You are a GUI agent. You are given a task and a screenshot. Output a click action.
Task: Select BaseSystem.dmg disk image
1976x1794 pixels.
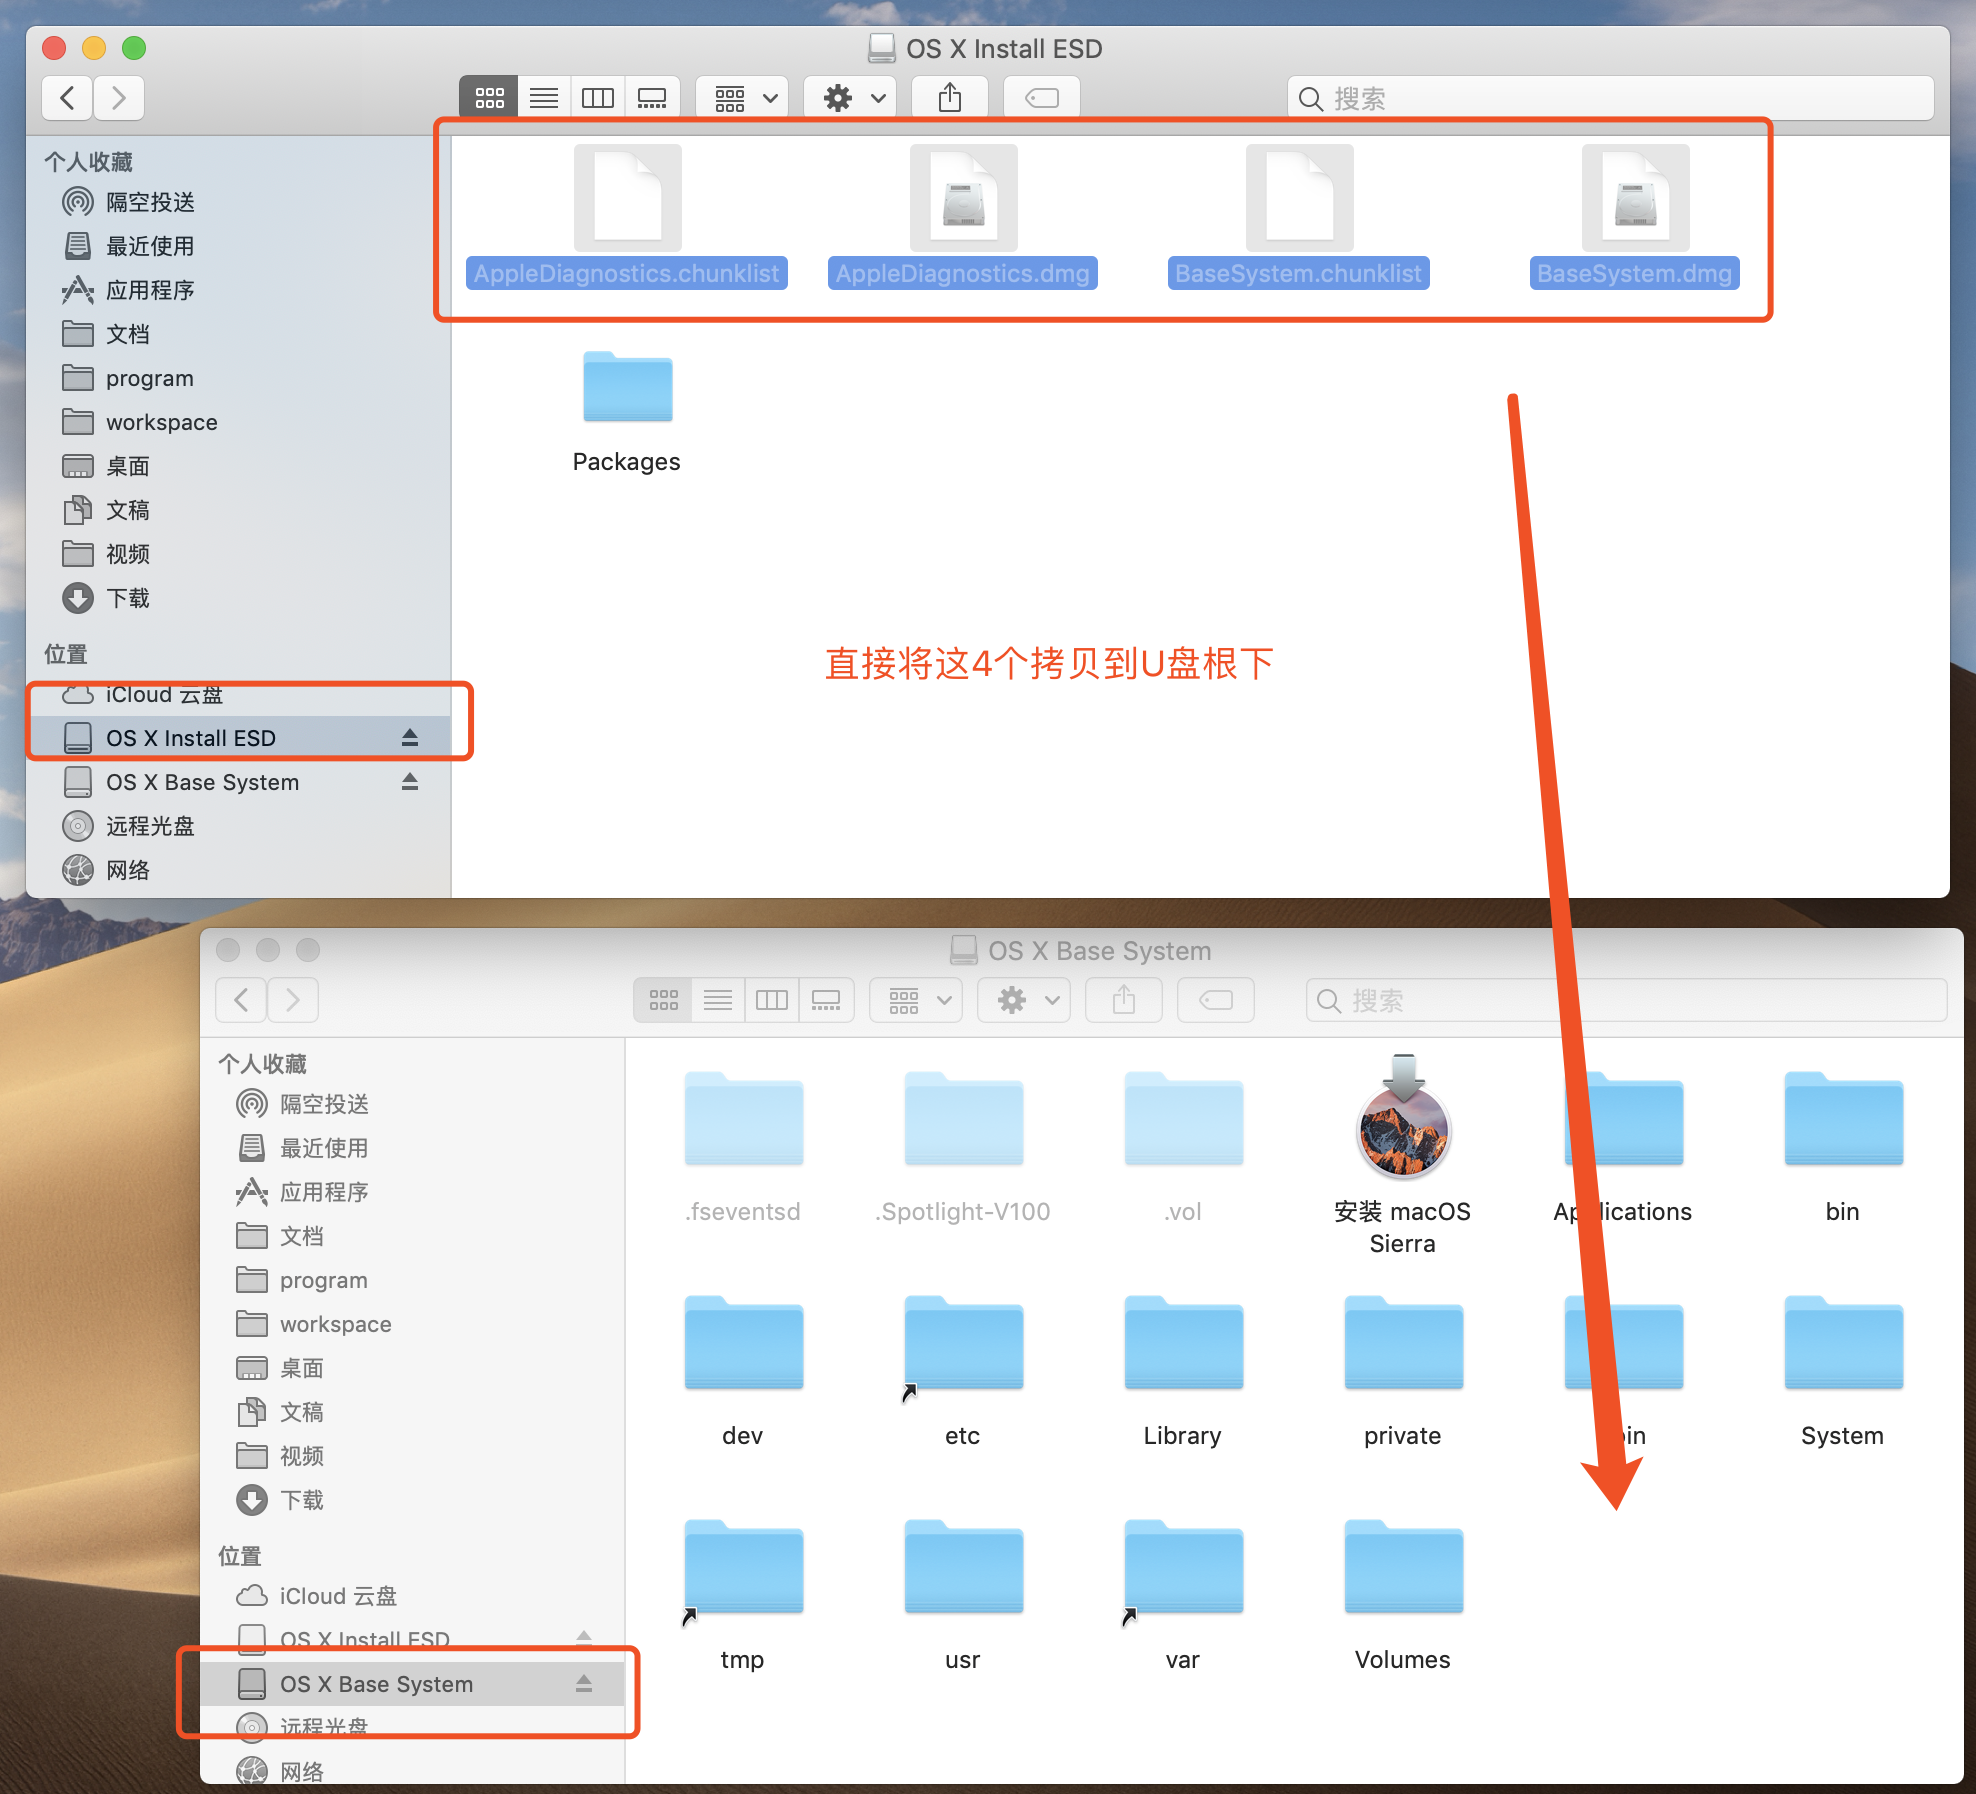pyautogui.click(x=1635, y=217)
